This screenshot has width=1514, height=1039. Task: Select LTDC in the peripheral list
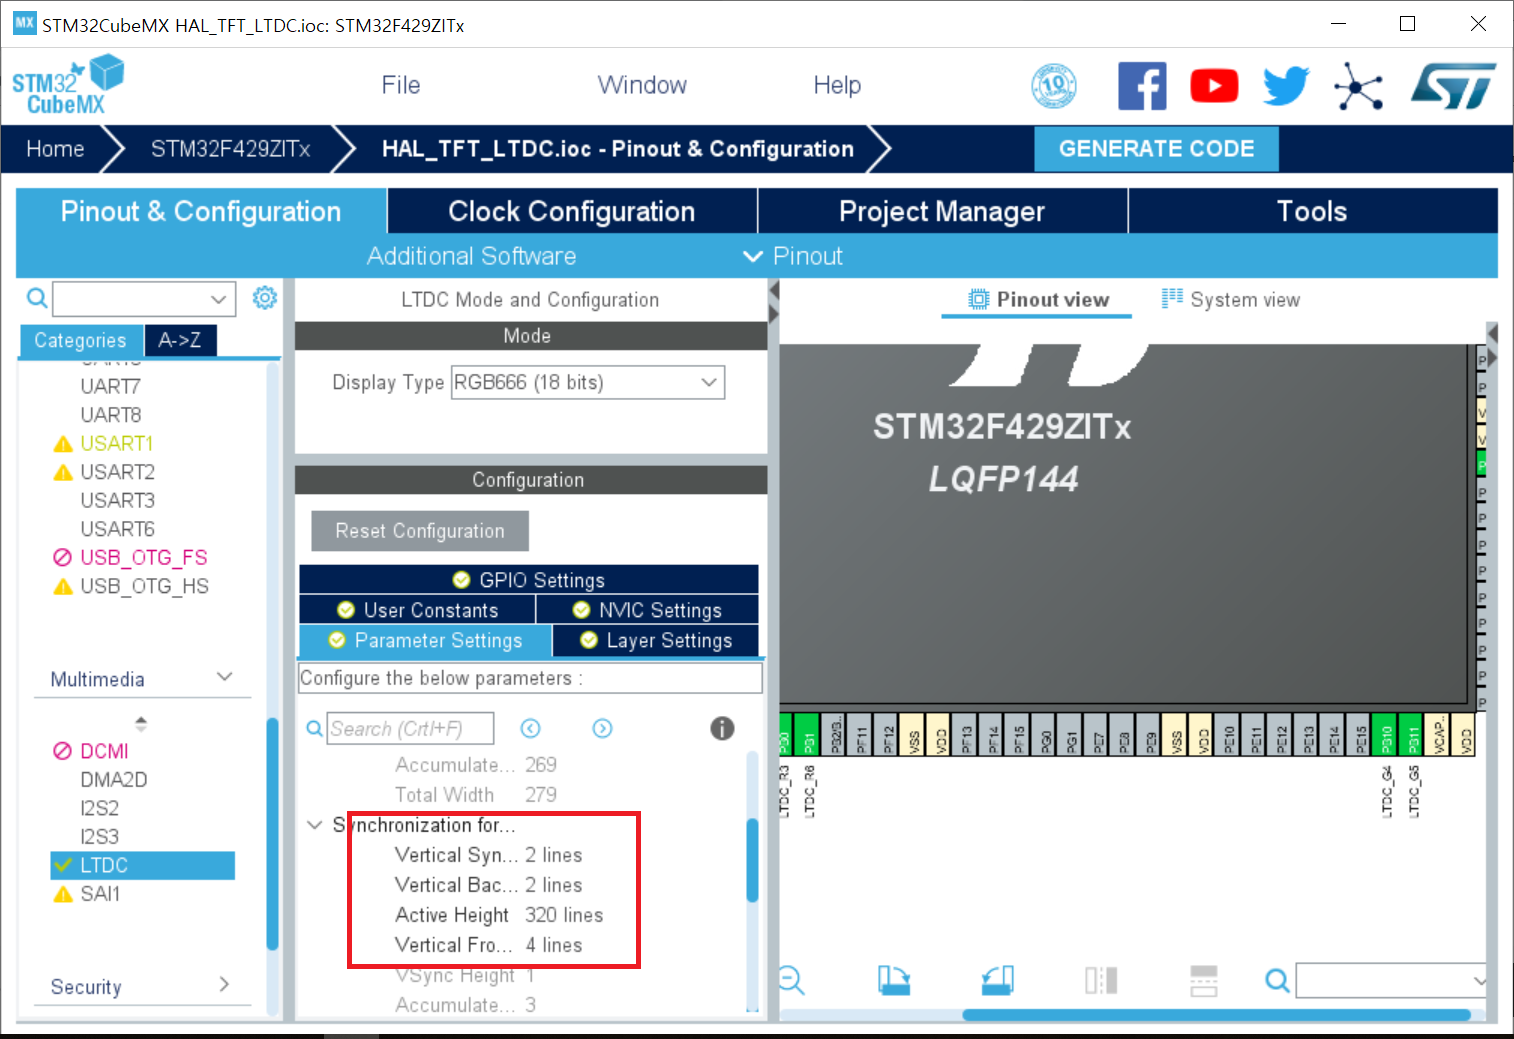[143, 865]
